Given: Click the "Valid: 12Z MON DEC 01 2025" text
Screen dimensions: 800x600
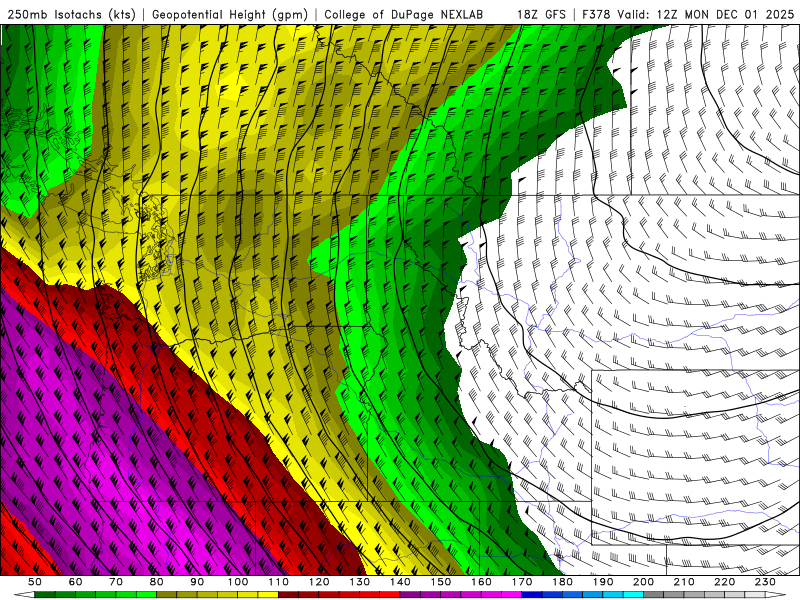Looking at the screenshot, I should [x=706, y=14].
